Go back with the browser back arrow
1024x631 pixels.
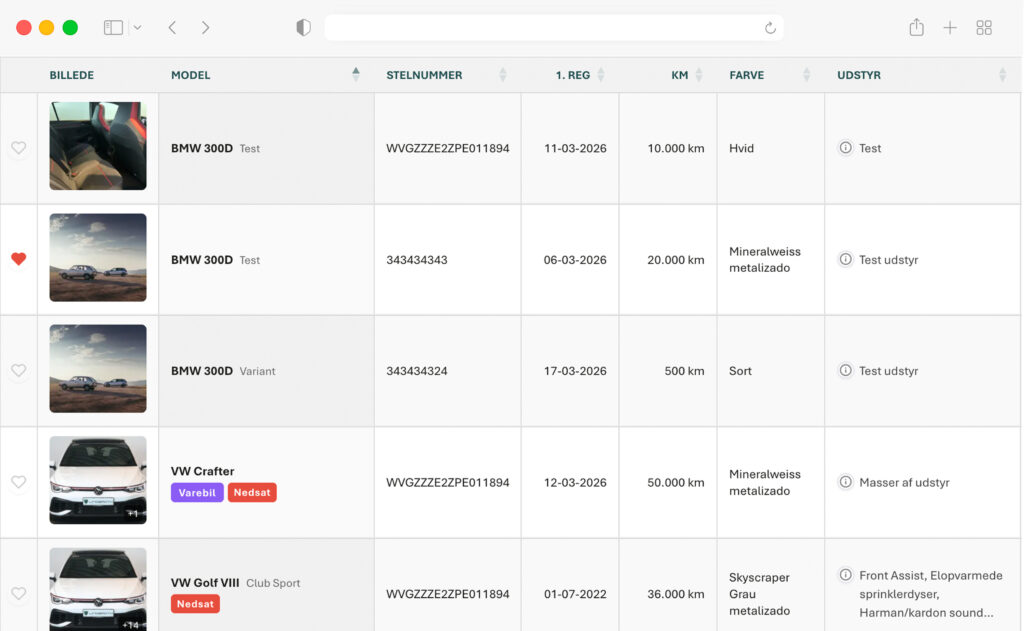[172, 28]
